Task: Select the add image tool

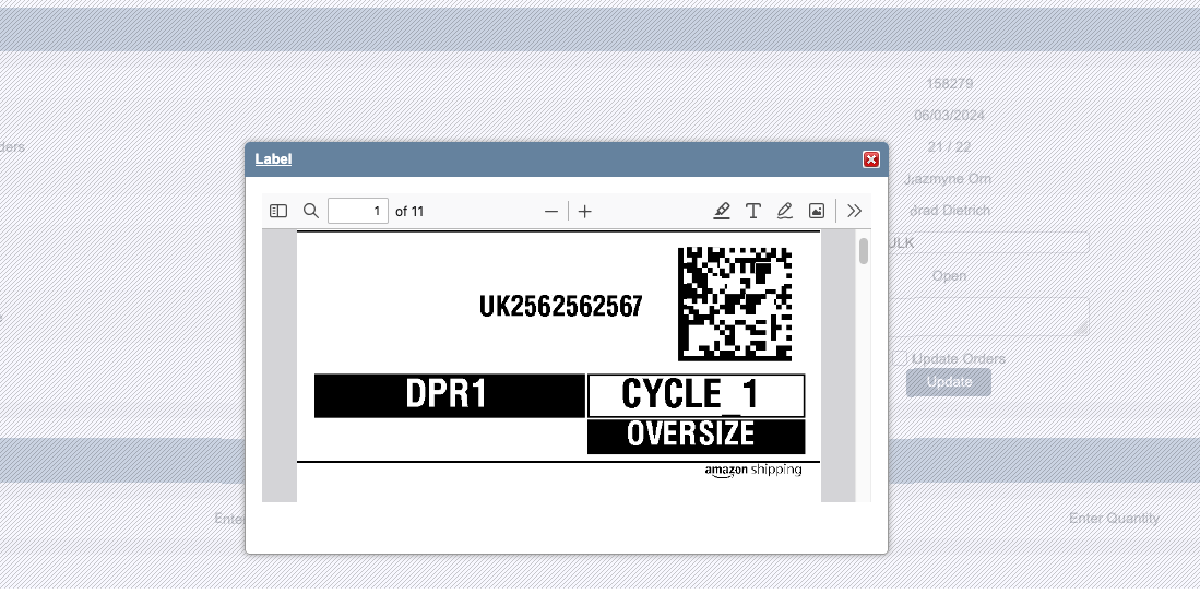Action: pos(816,211)
